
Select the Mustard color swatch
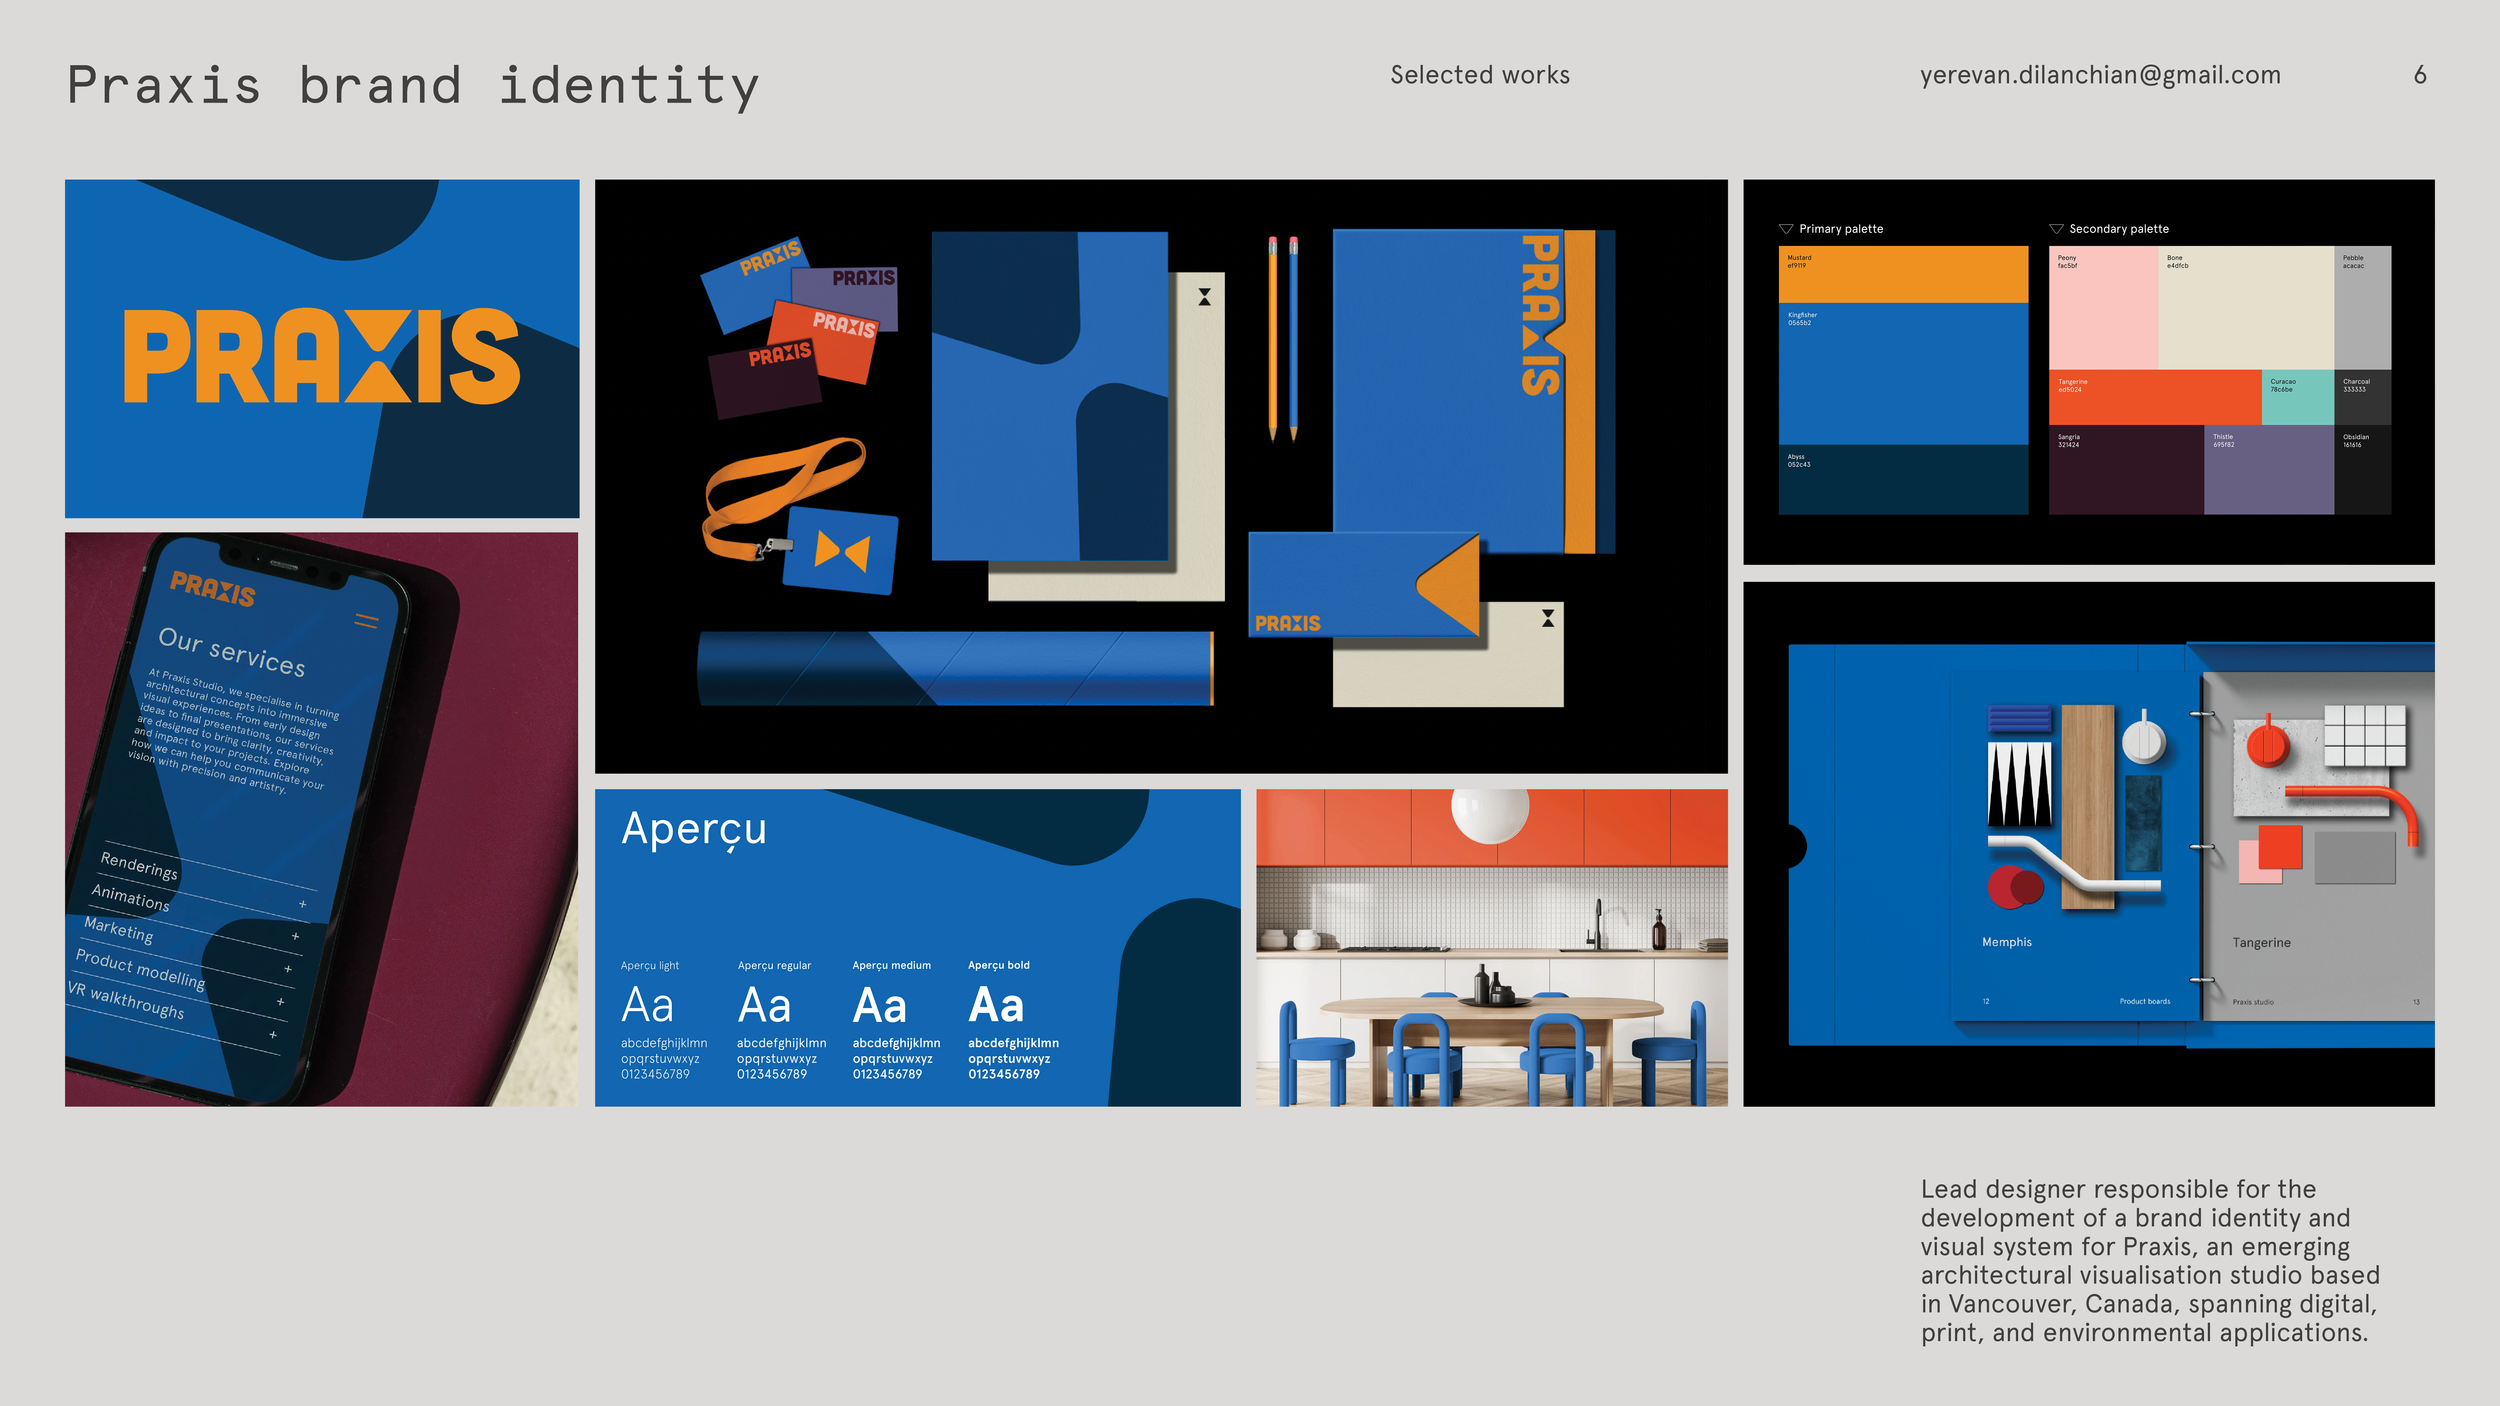click(1902, 275)
